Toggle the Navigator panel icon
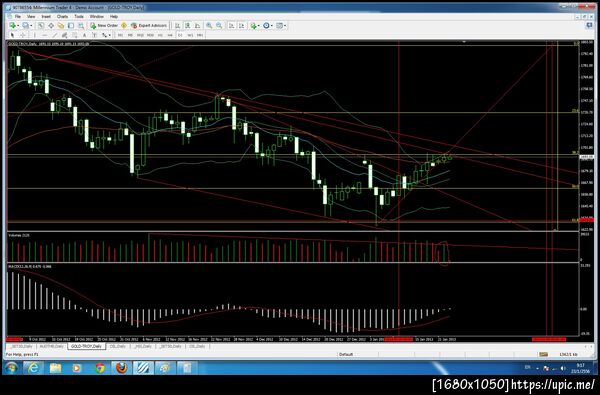The image size is (600, 395). [x=61, y=26]
